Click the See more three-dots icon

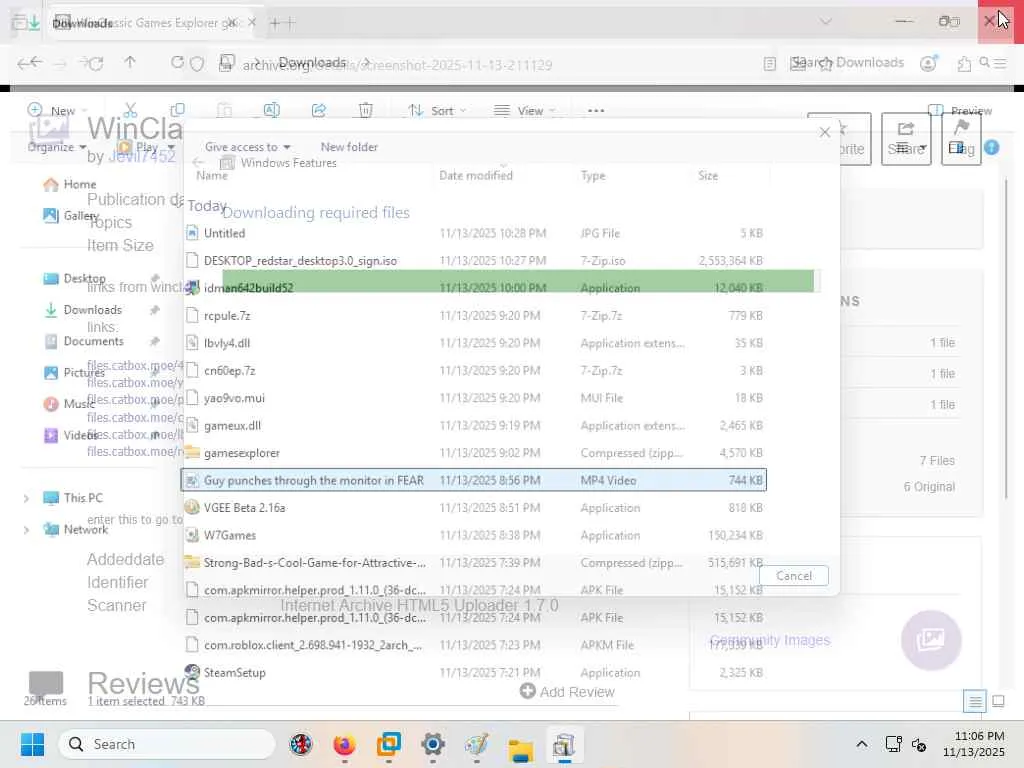point(596,110)
